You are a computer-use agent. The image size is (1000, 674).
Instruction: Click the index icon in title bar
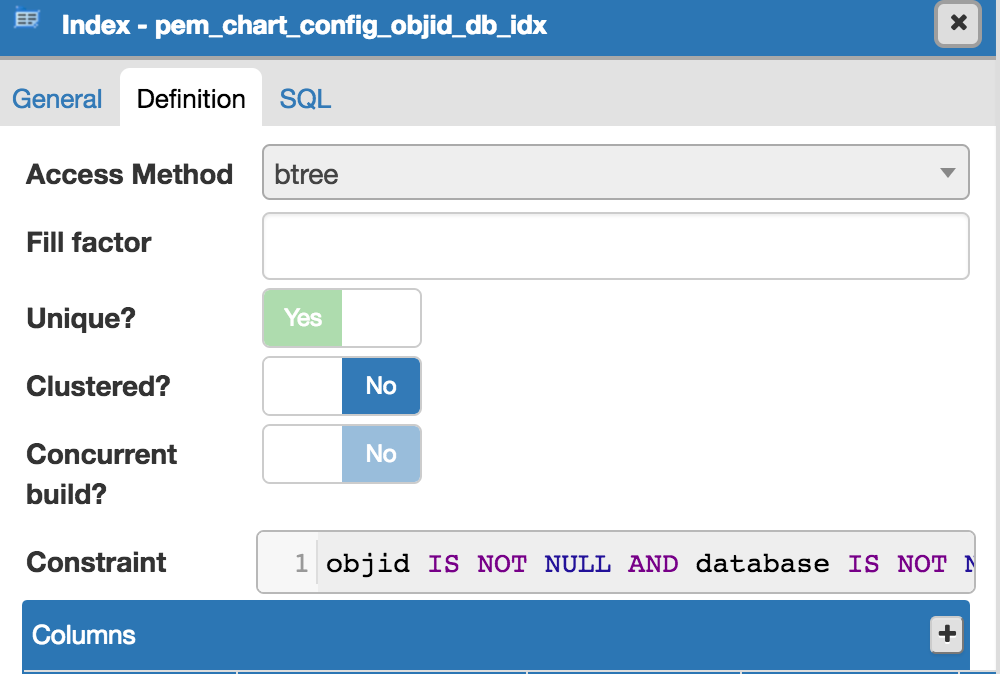pyautogui.click(x=27, y=19)
